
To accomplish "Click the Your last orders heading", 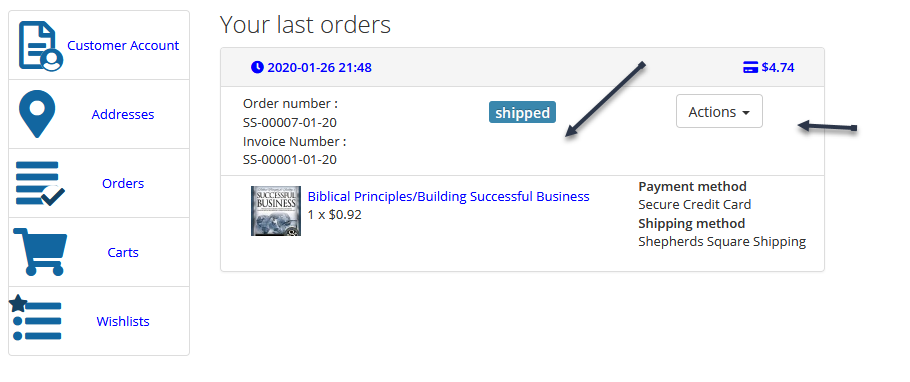I will (x=305, y=24).
